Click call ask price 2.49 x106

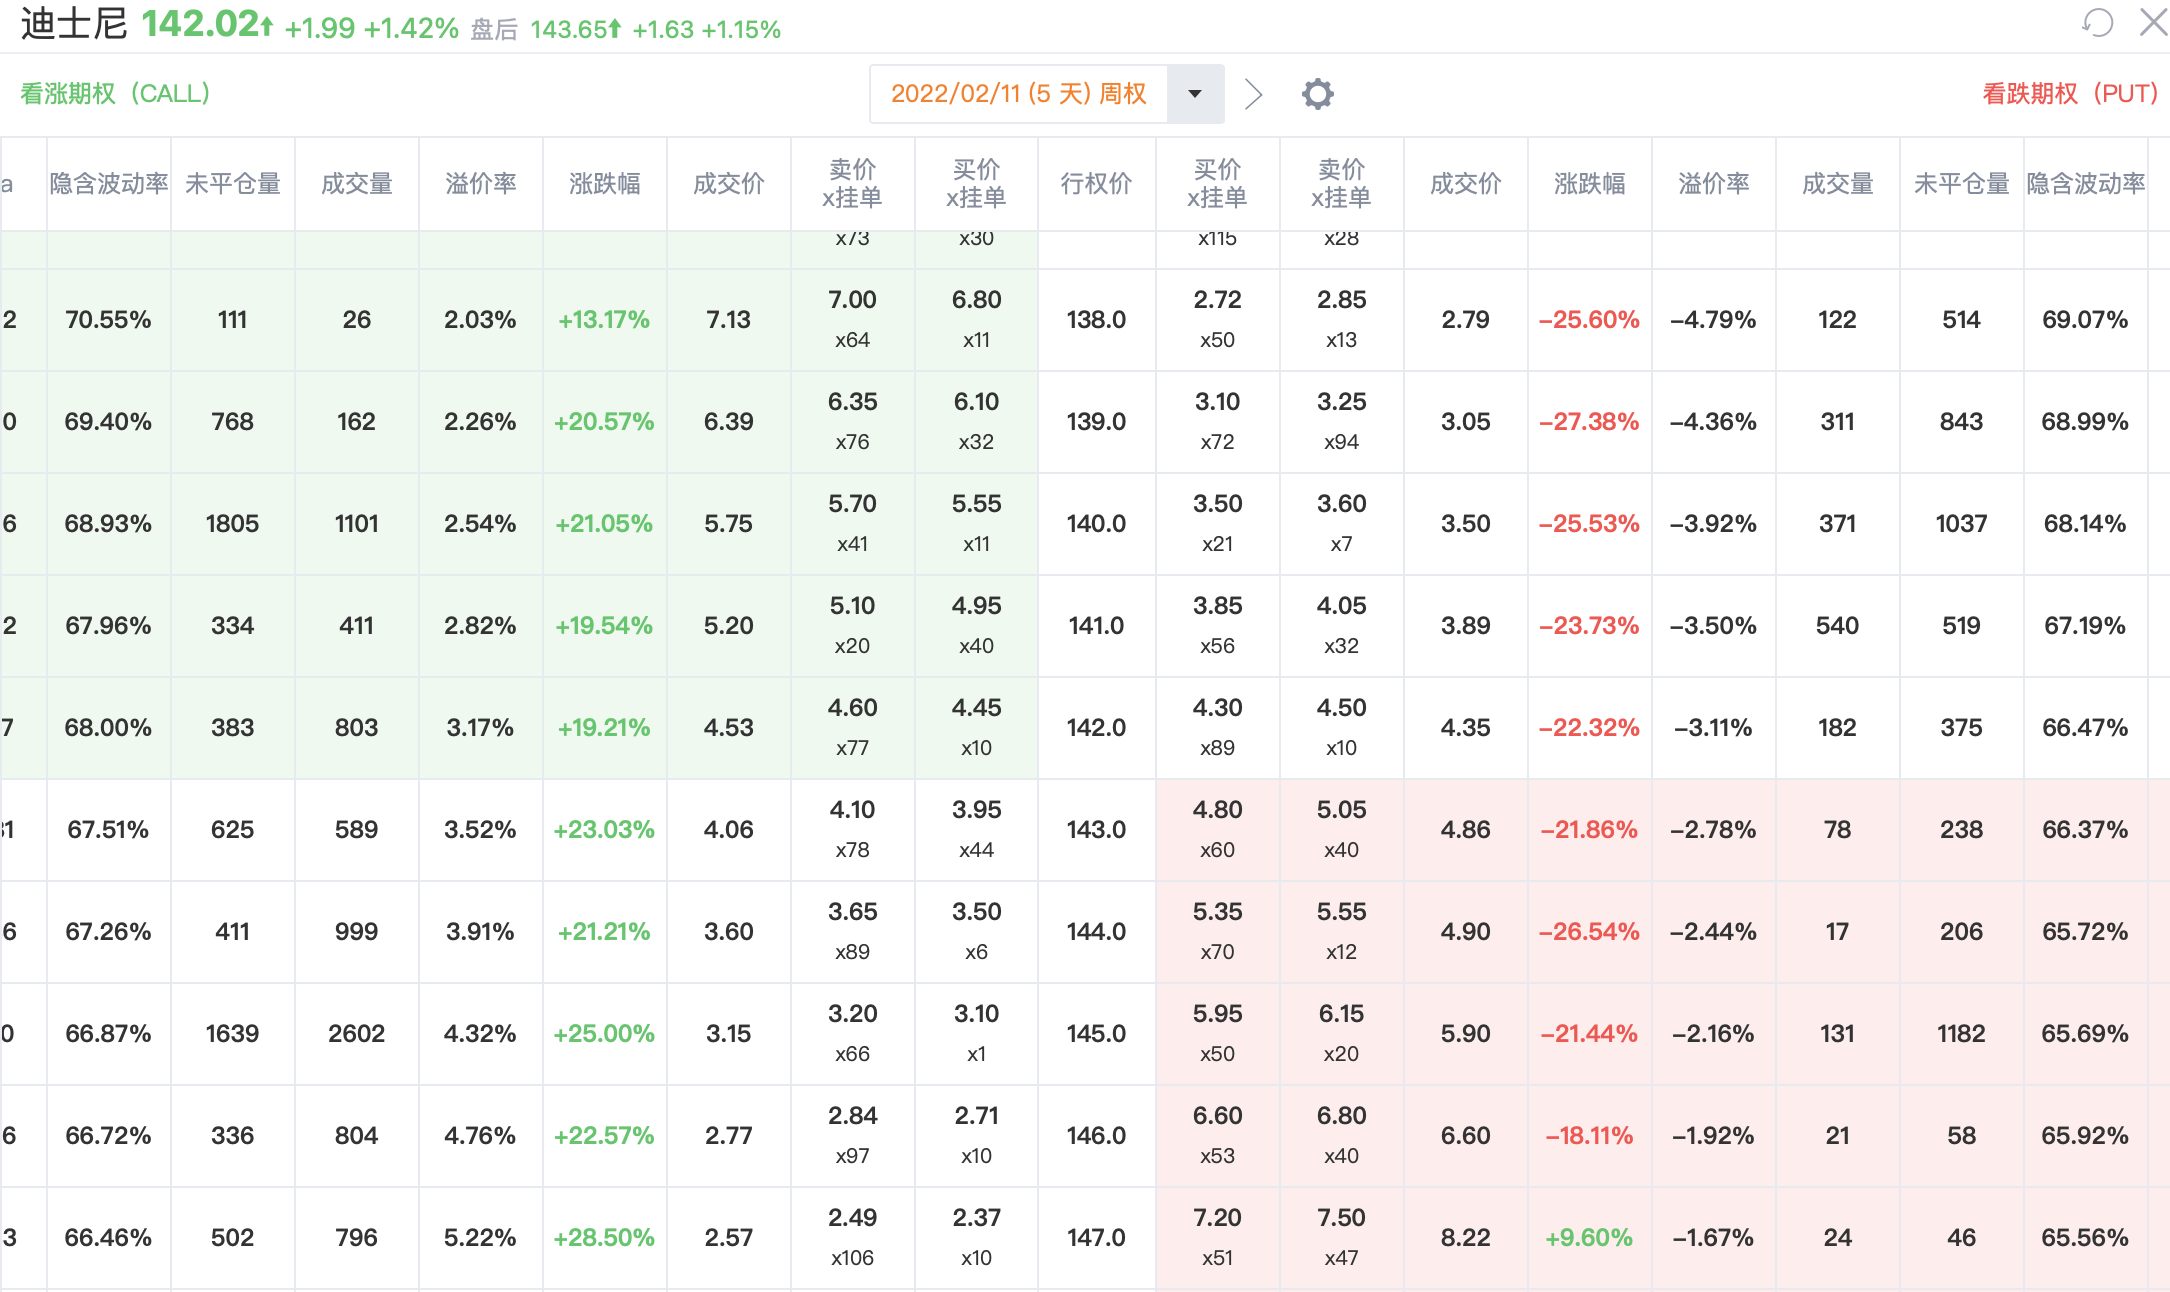click(852, 1238)
